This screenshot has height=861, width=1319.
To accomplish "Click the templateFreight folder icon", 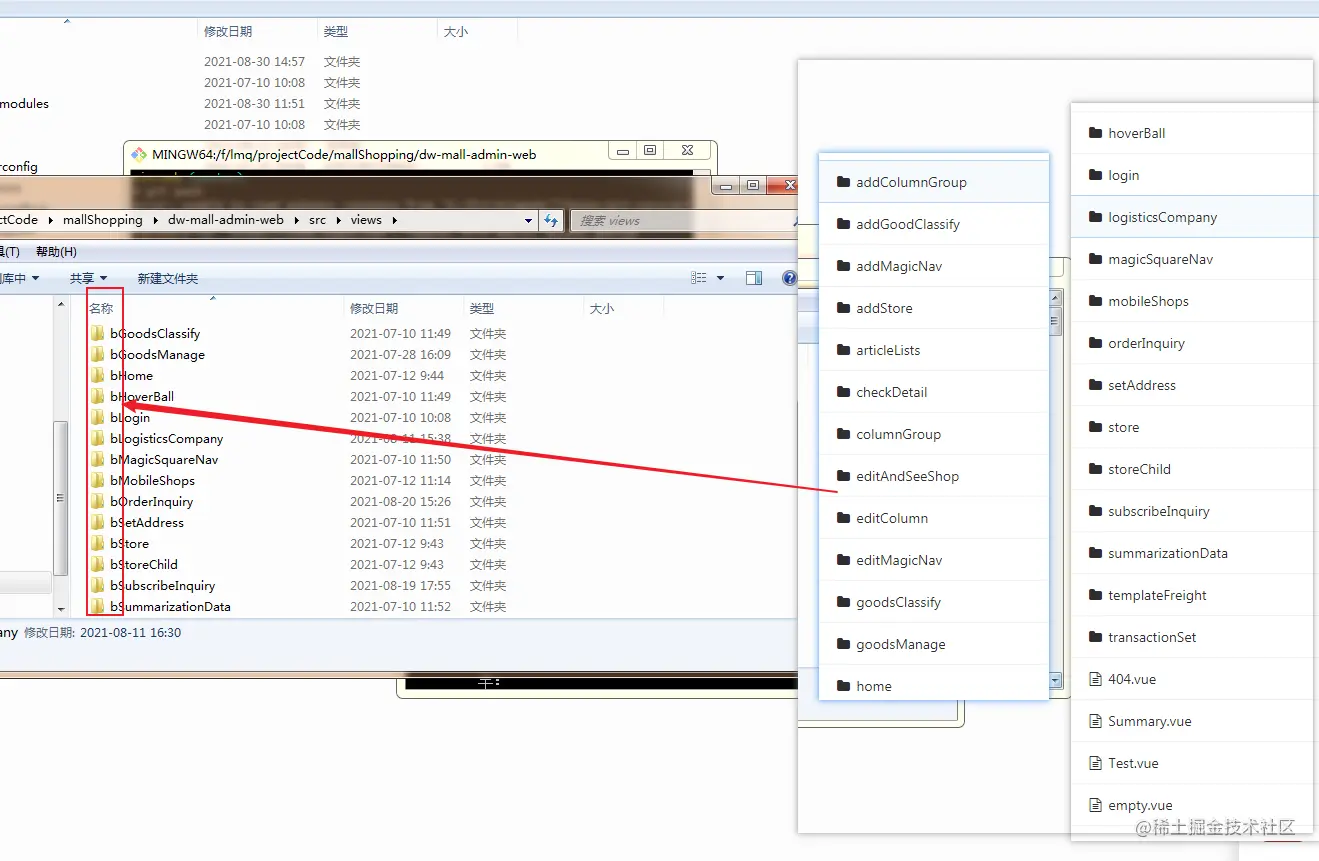I will 1094,596.
